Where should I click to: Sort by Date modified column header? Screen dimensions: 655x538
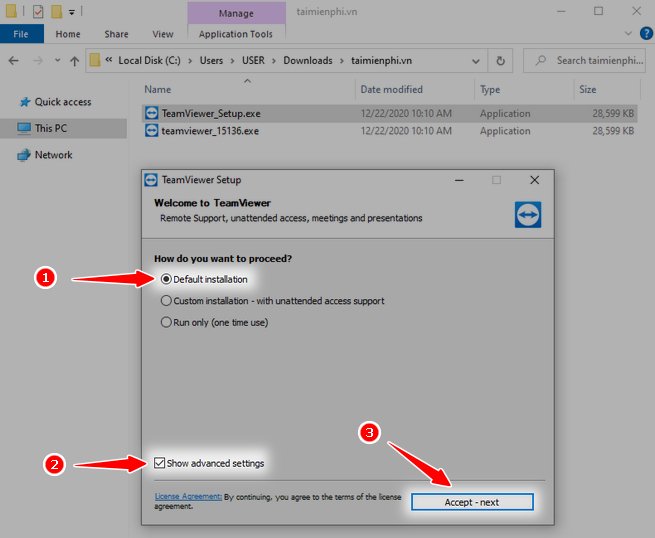[x=391, y=89]
